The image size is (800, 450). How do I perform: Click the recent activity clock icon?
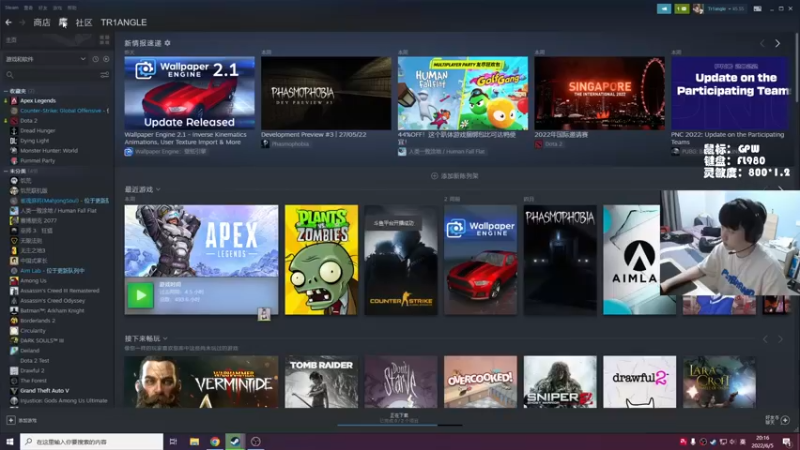tap(95, 59)
